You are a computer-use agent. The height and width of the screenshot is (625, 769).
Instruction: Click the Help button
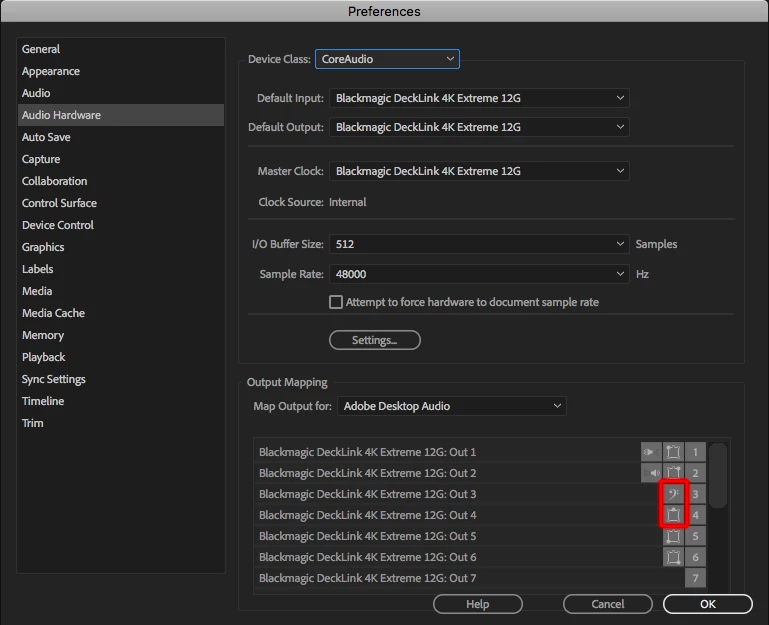click(478, 604)
